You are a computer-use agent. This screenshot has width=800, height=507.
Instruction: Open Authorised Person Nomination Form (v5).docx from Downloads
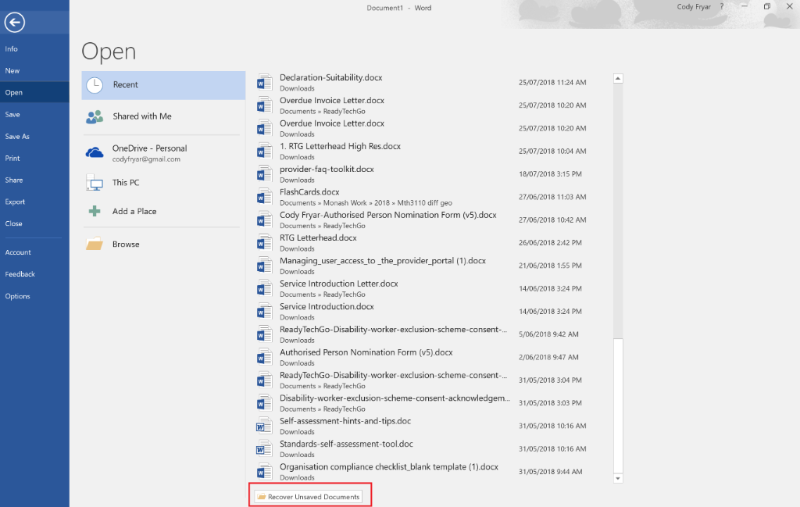pyautogui.click(x=423, y=357)
